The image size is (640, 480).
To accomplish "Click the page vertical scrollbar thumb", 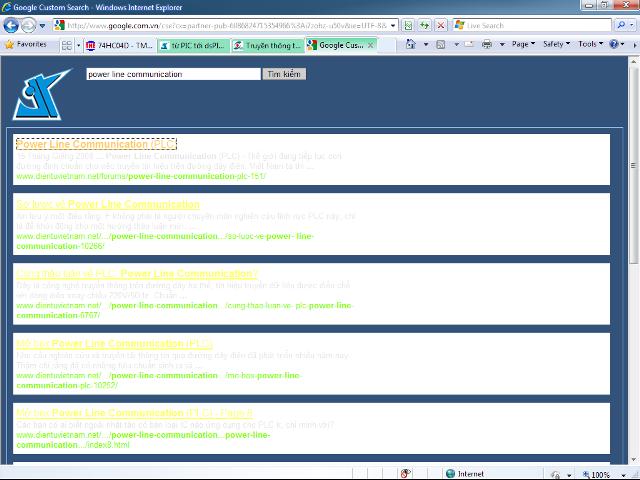I will point(633,165).
